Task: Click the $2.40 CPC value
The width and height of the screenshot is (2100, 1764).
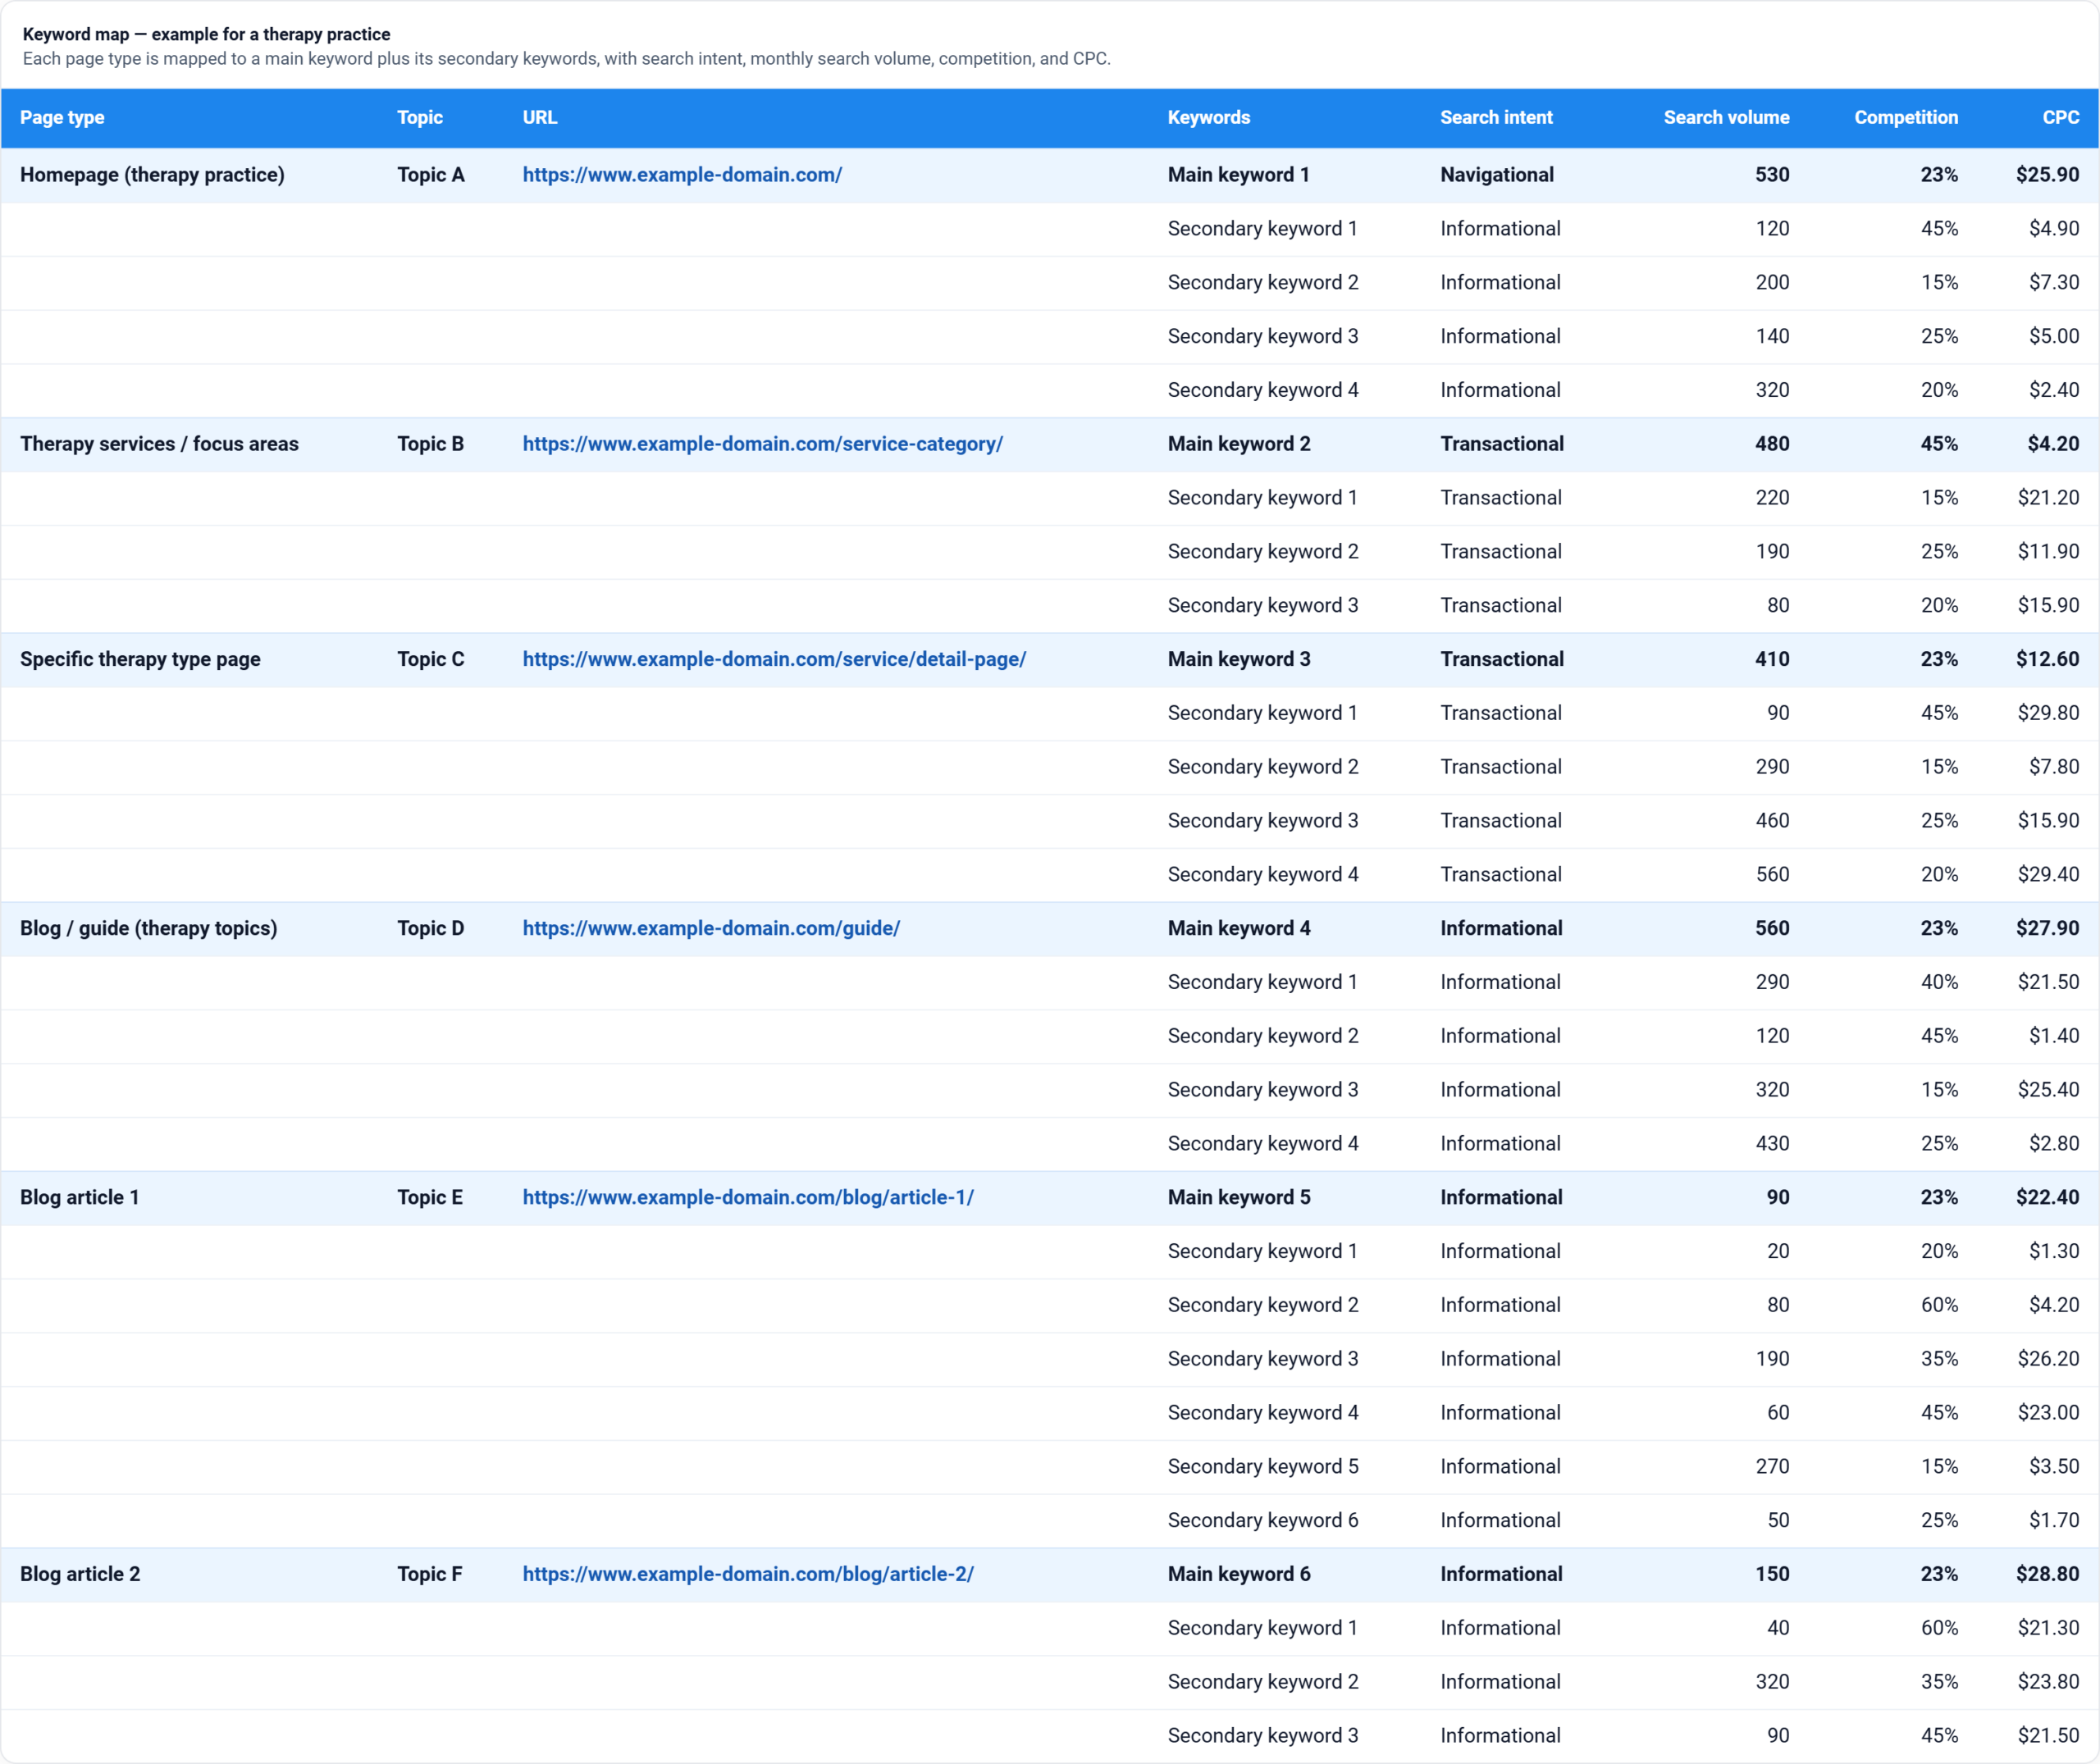Action: [2054, 391]
